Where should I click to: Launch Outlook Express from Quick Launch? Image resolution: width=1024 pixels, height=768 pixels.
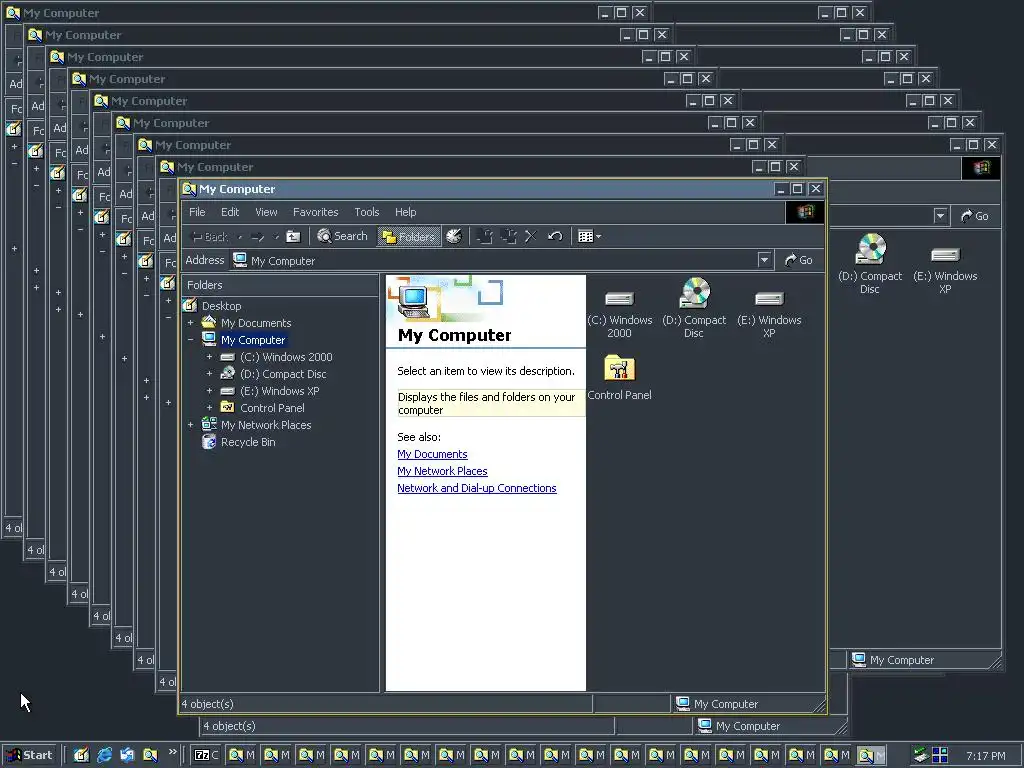(x=127, y=755)
